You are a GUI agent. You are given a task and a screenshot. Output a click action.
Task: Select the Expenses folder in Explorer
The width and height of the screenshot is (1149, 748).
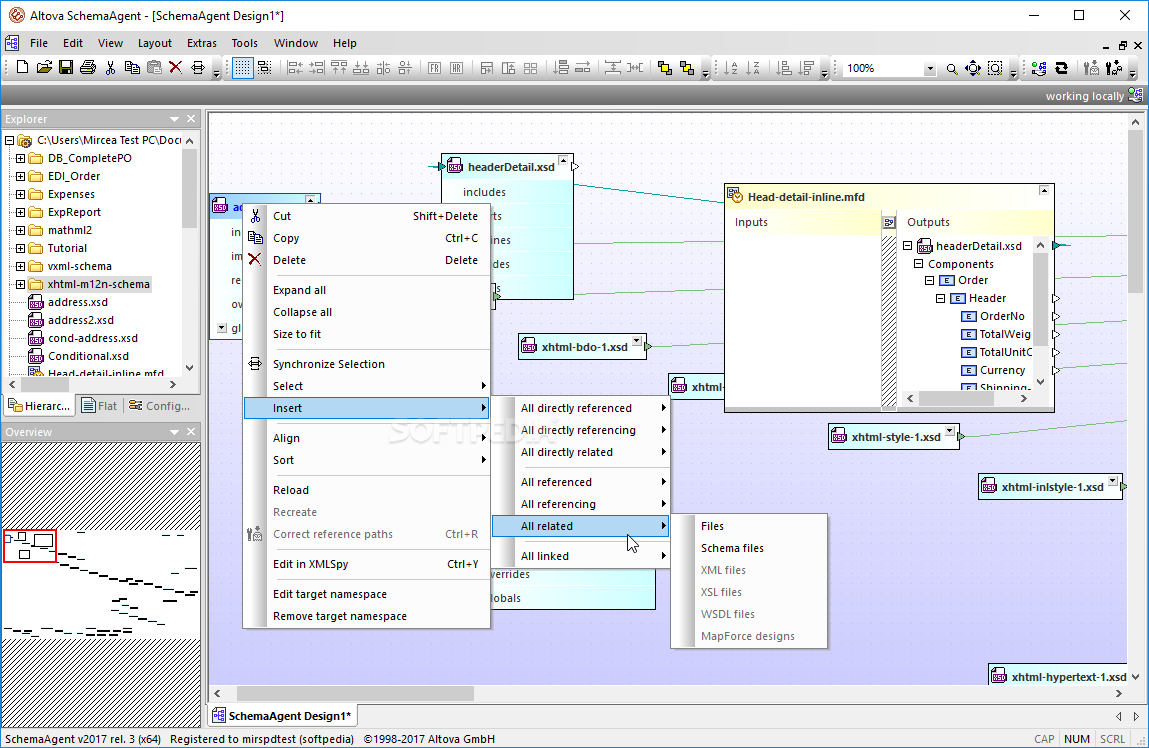[71, 194]
